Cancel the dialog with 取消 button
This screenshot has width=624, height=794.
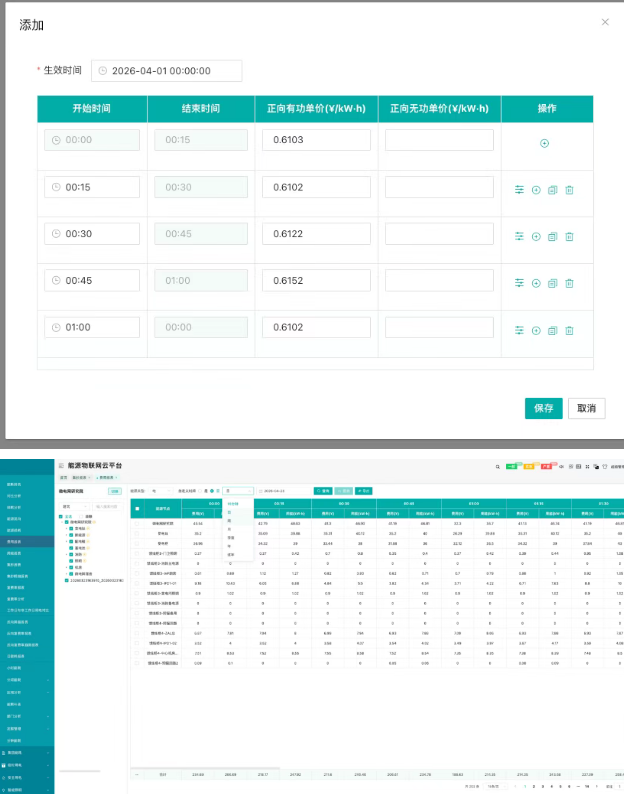click(x=587, y=408)
